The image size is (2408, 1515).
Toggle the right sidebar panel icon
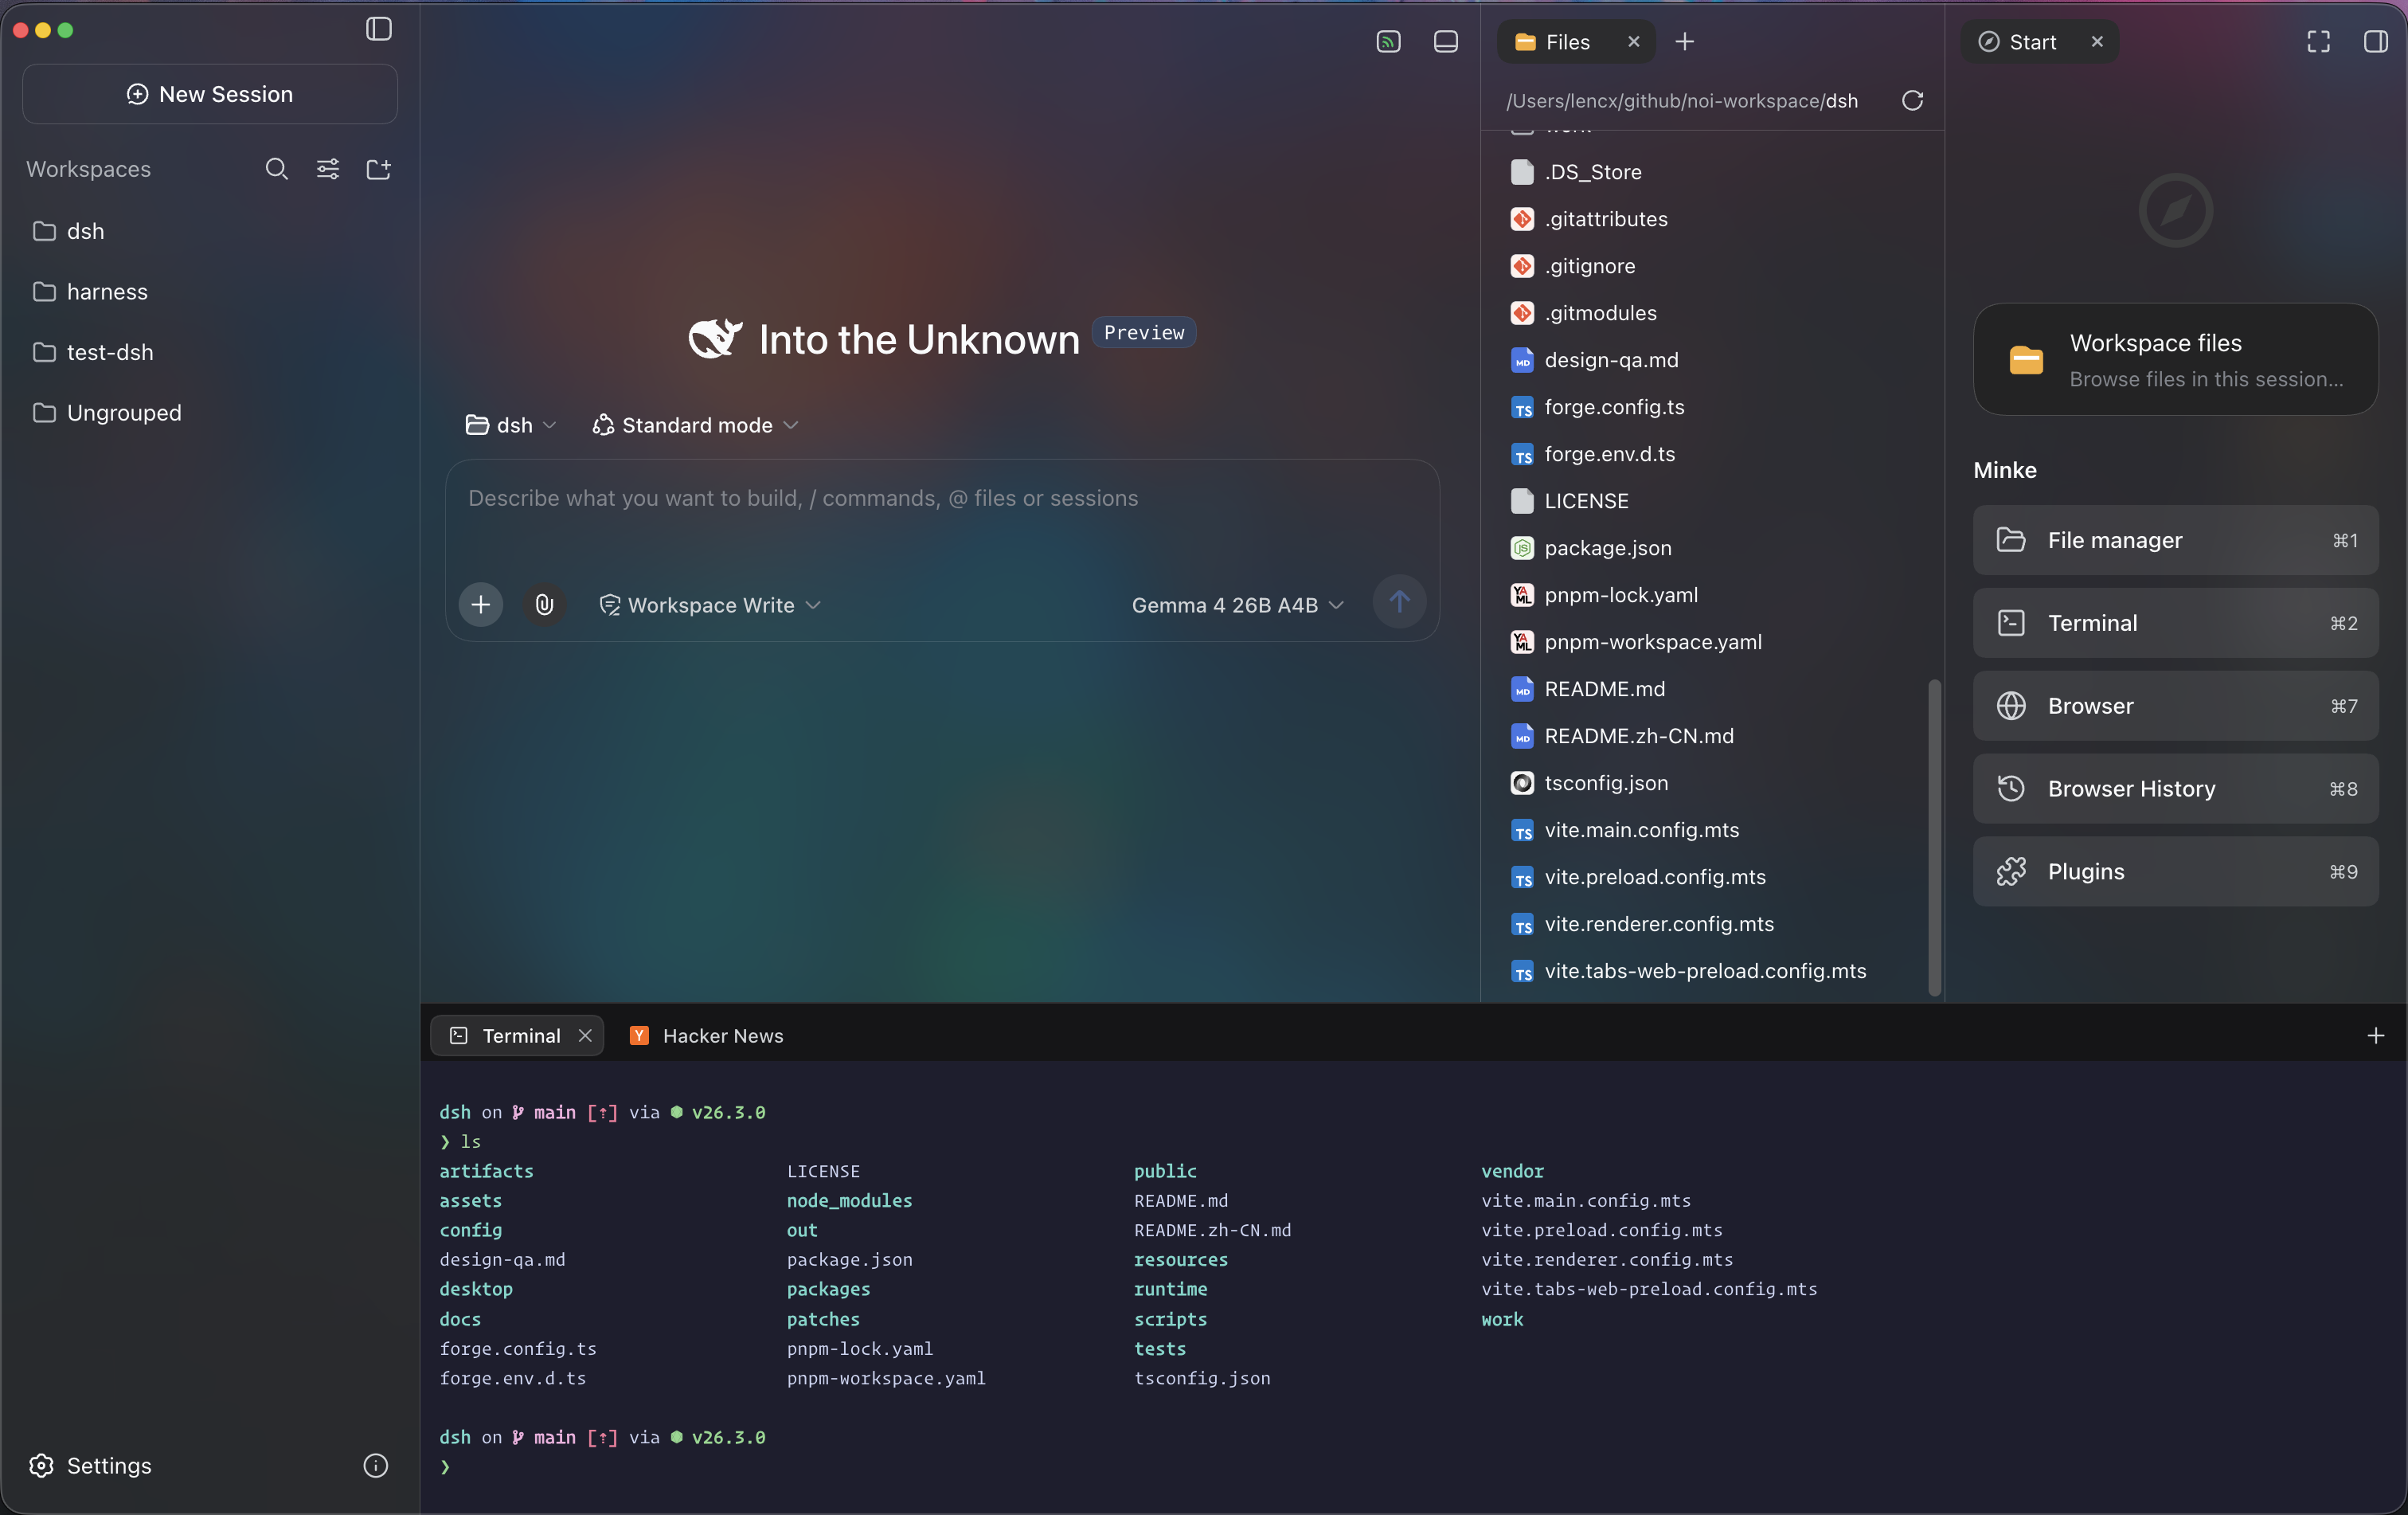[2376, 41]
